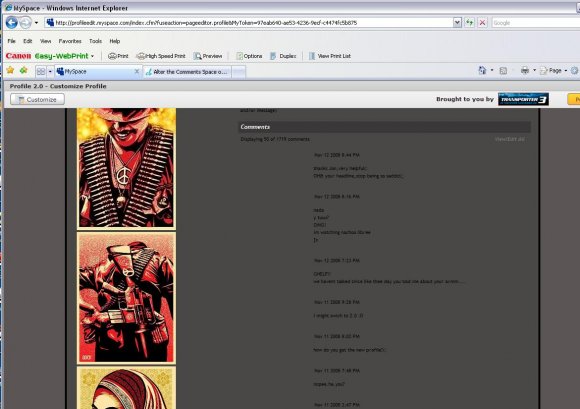The image size is (580, 409).
Task: Click the Comments section header
Action: [384, 127]
